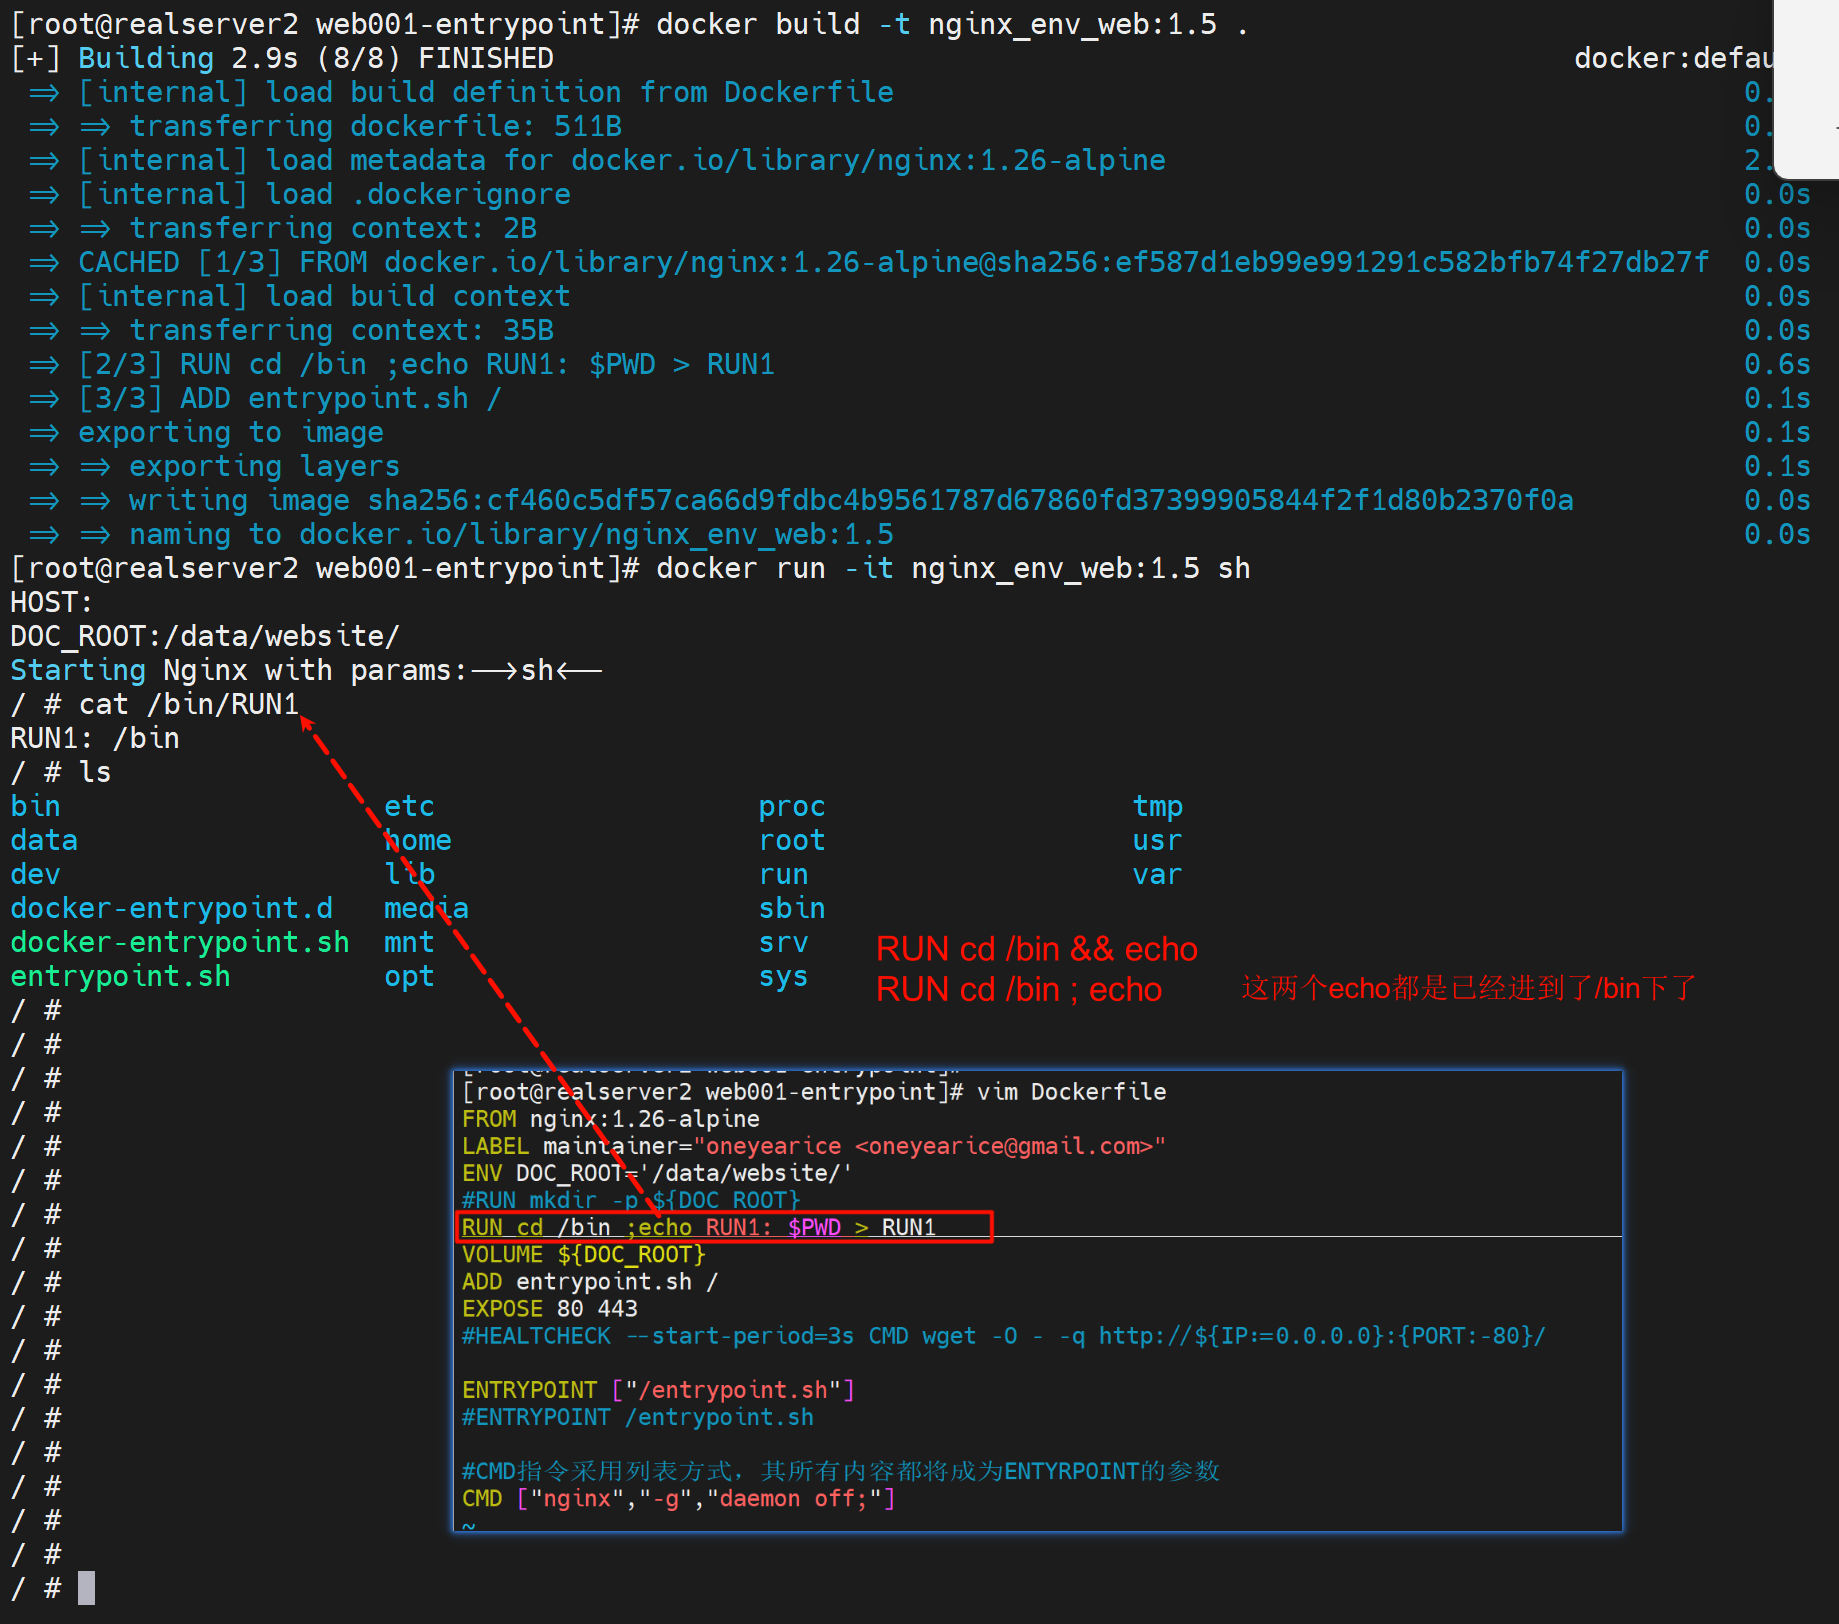Click the writing image sha256 hash line

point(850,500)
